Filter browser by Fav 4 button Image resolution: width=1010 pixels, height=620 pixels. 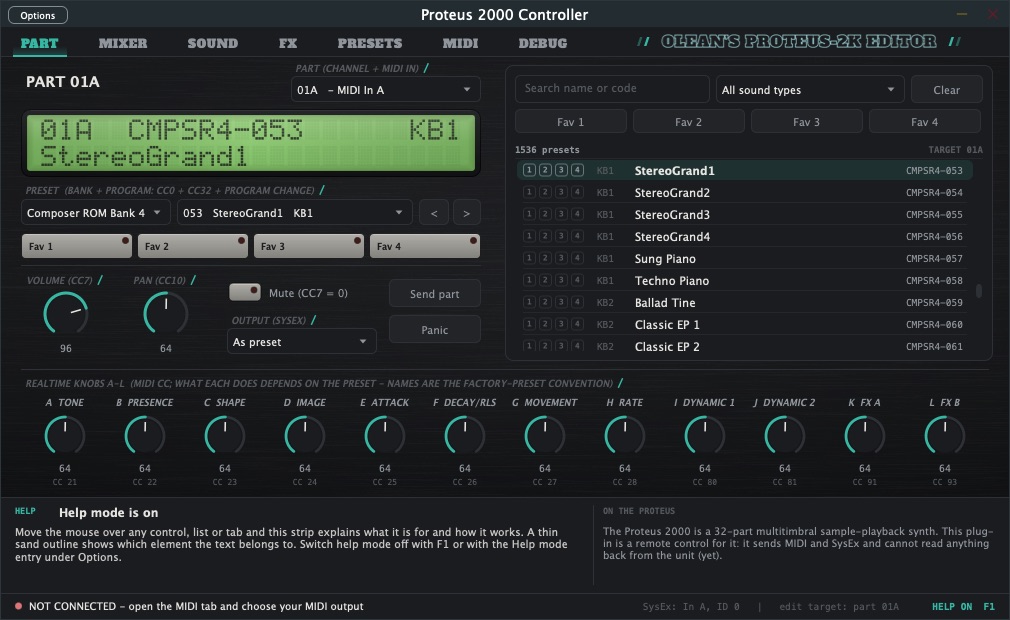tap(924, 122)
